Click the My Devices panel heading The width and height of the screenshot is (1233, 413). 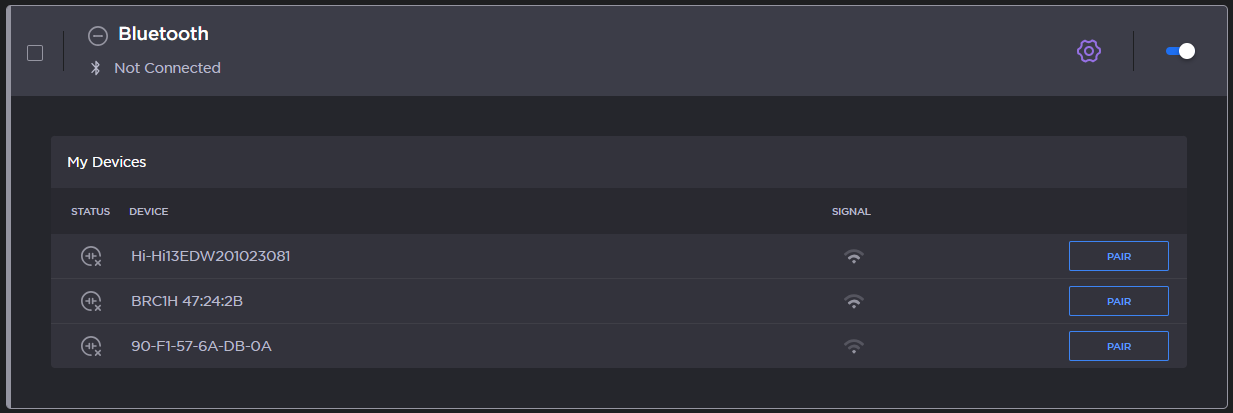tap(107, 161)
